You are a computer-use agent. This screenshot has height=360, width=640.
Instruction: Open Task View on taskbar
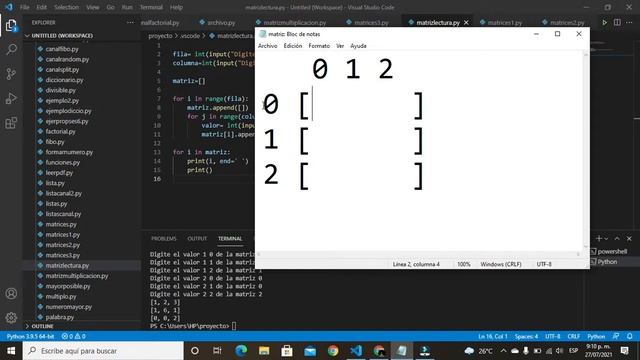pyautogui.click(x=217, y=351)
